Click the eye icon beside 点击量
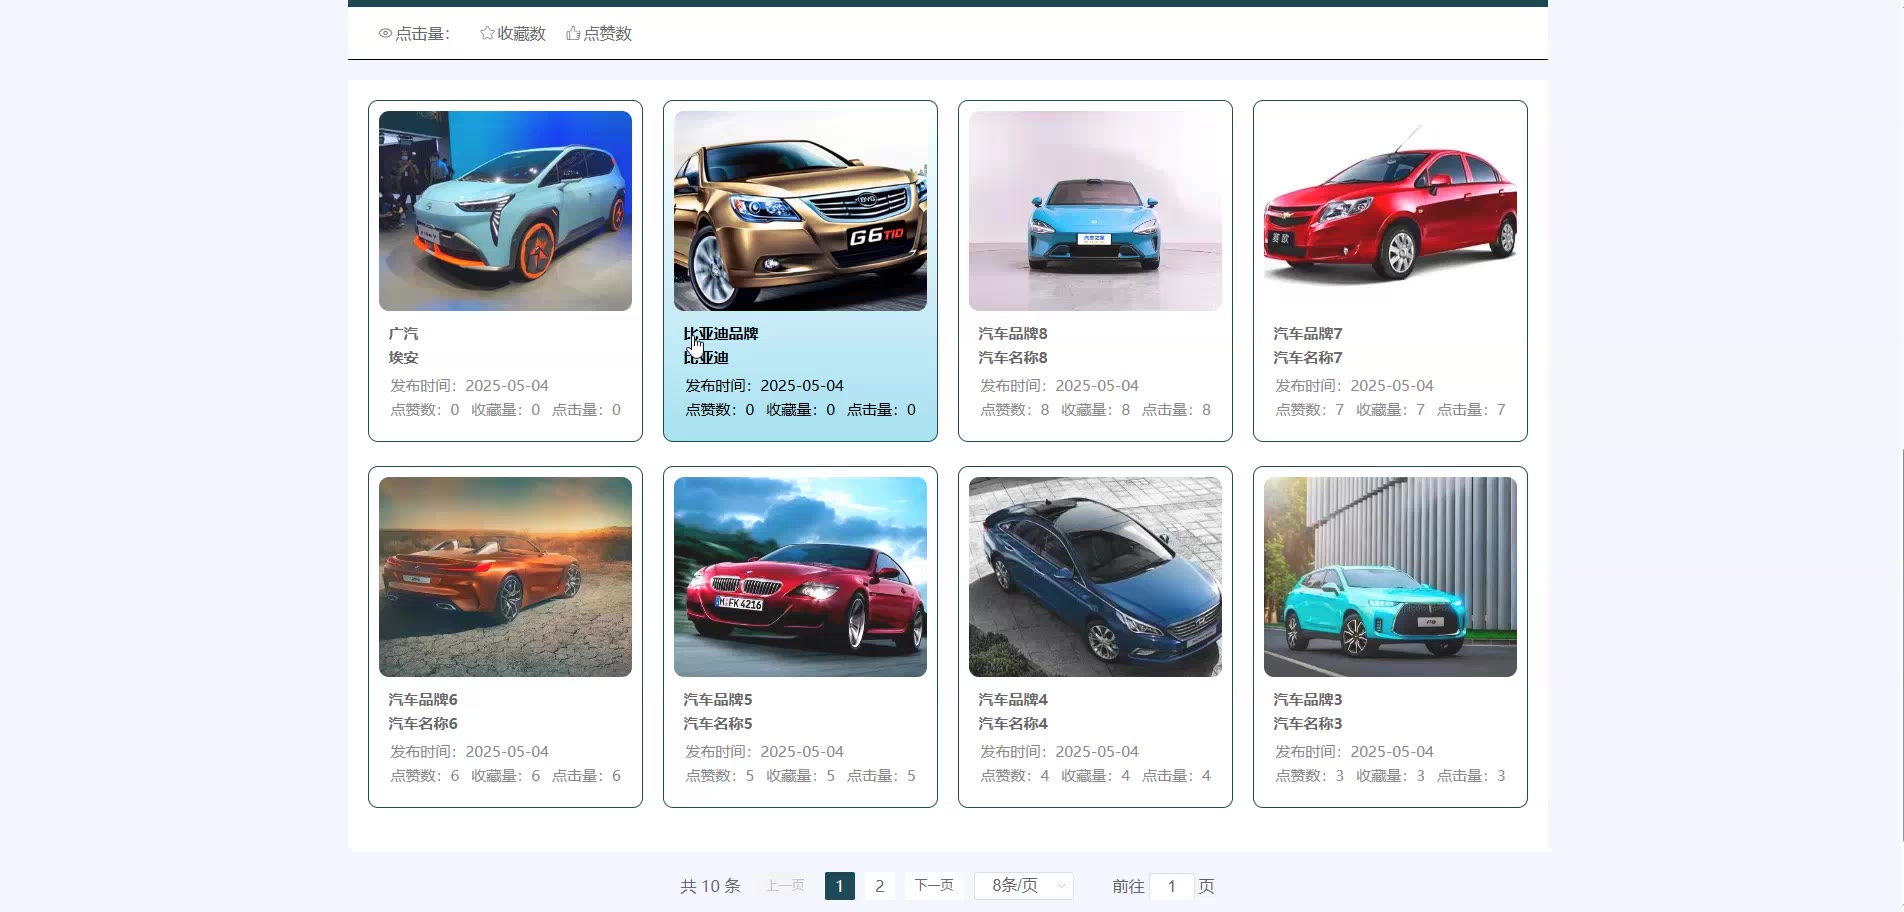Image resolution: width=1904 pixels, height=912 pixels. 385,34
